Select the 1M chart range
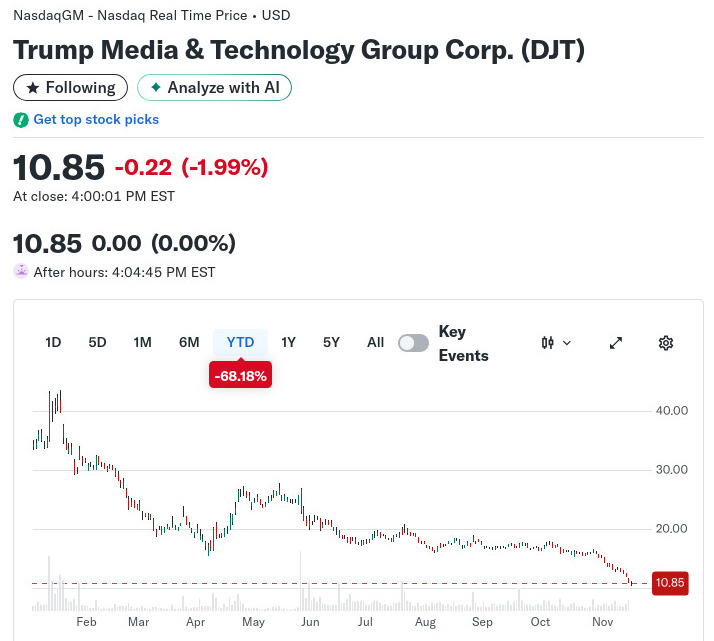 [x=143, y=342]
